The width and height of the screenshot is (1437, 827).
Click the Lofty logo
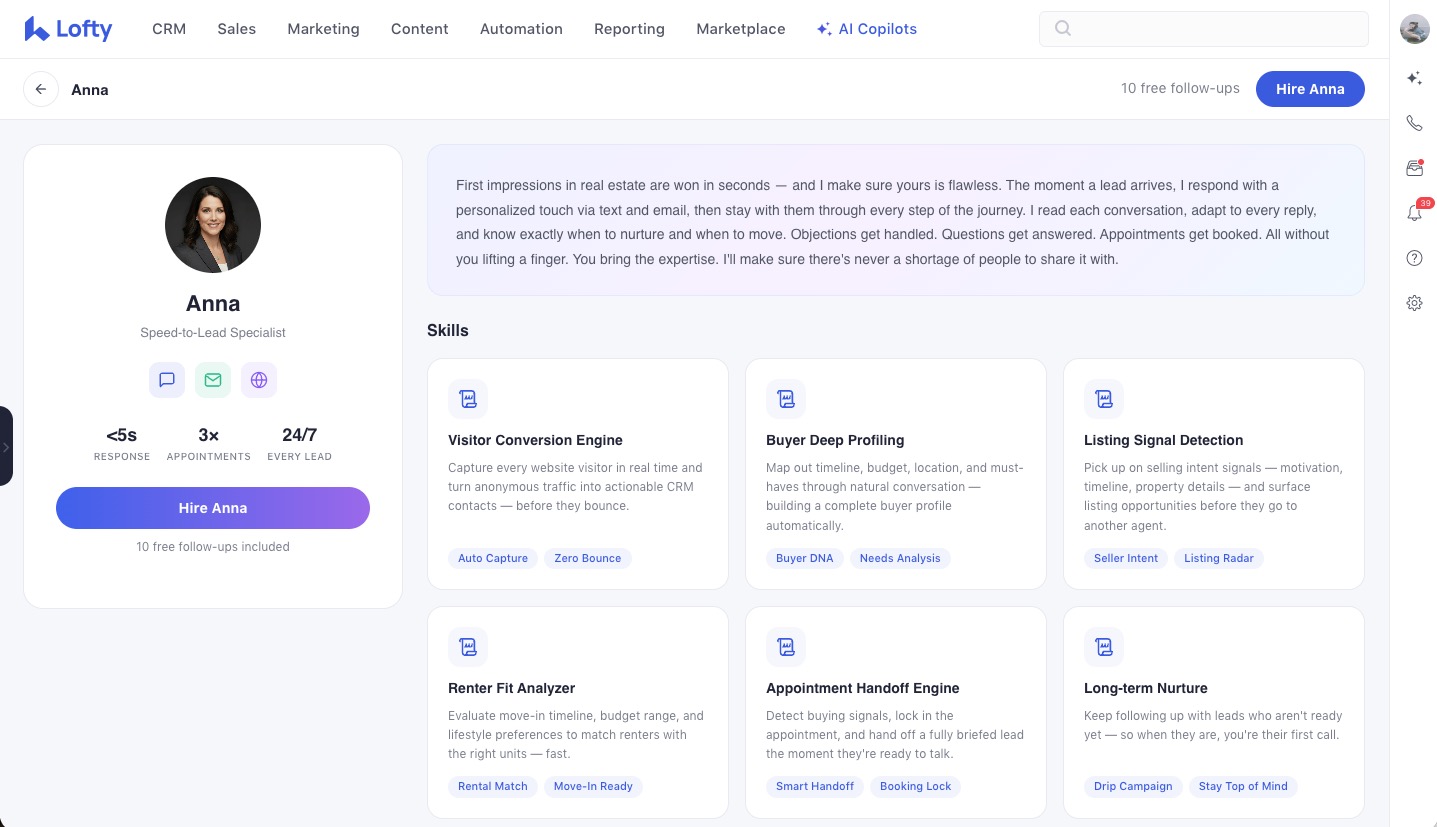[68, 29]
